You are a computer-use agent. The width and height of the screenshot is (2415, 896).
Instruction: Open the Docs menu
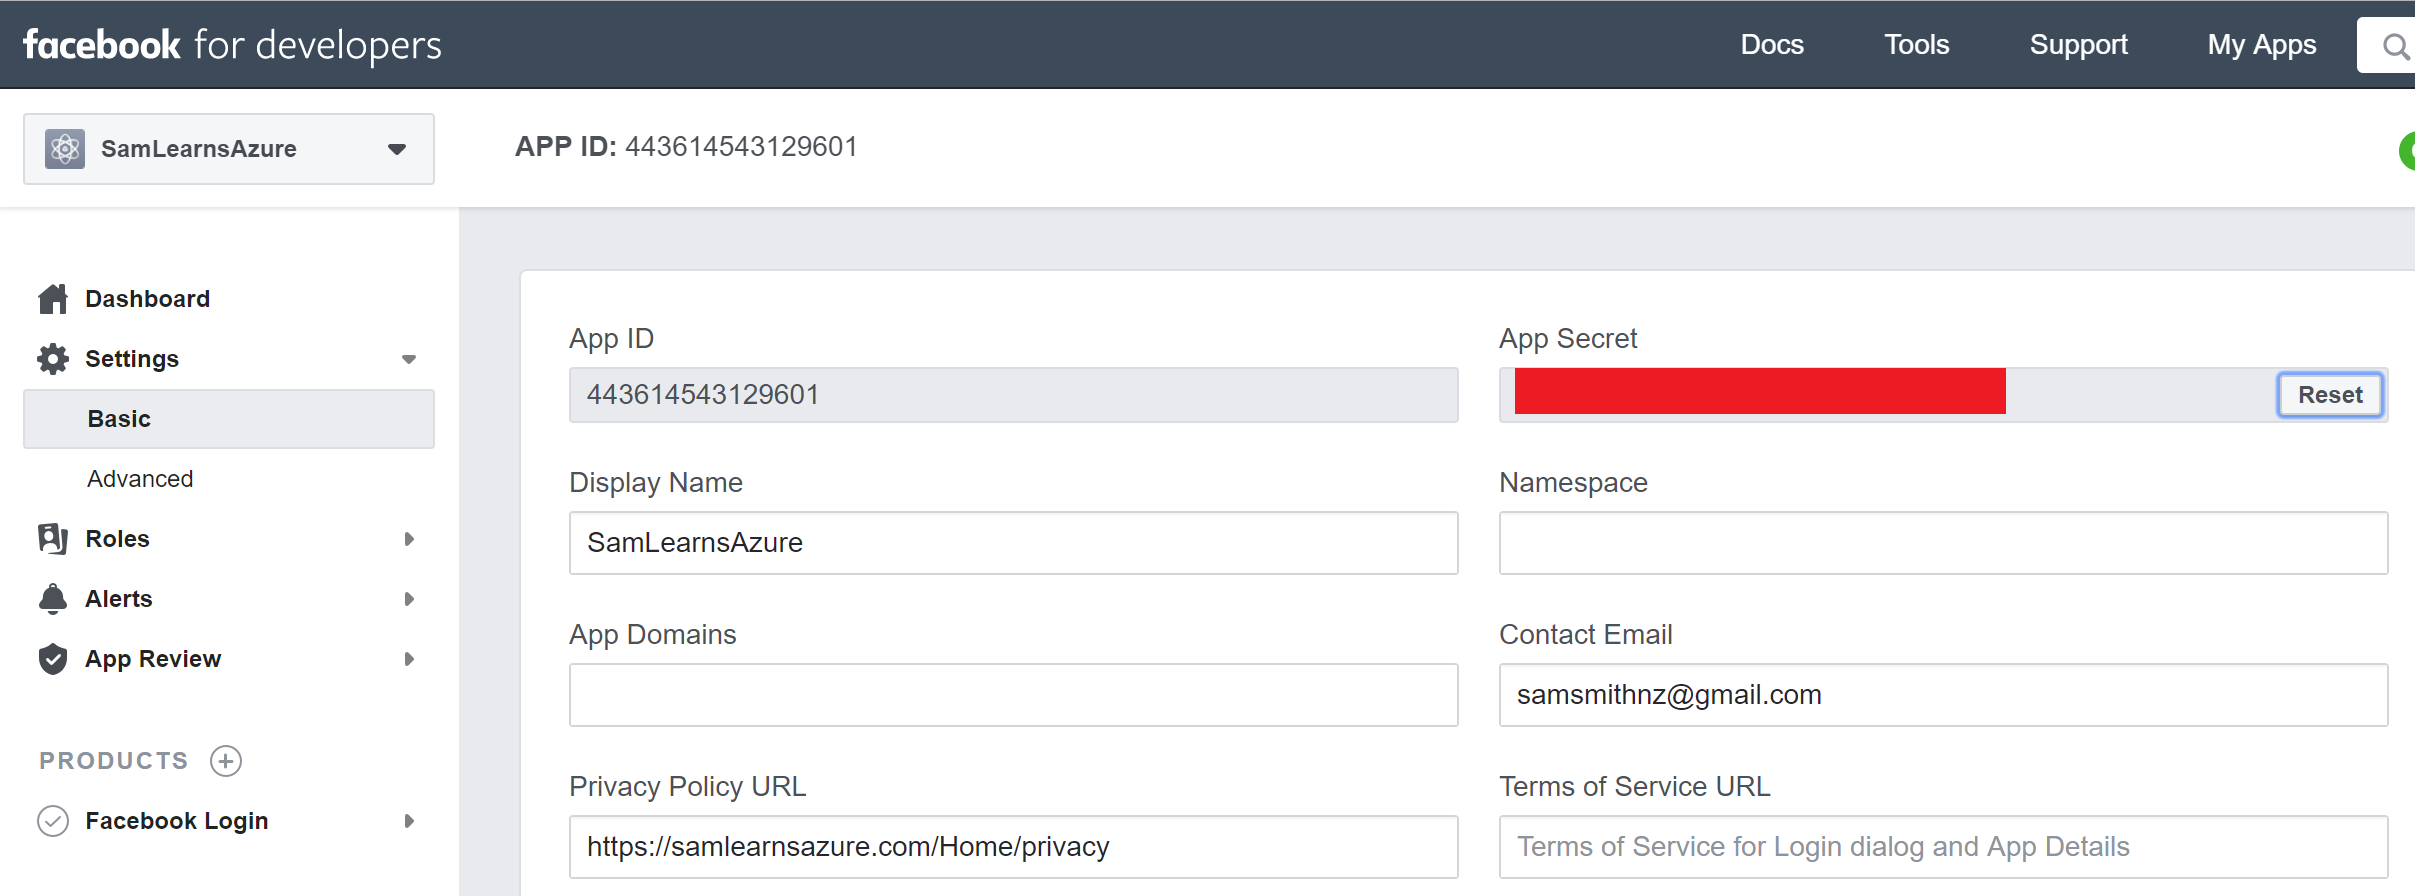(x=1771, y=45)
